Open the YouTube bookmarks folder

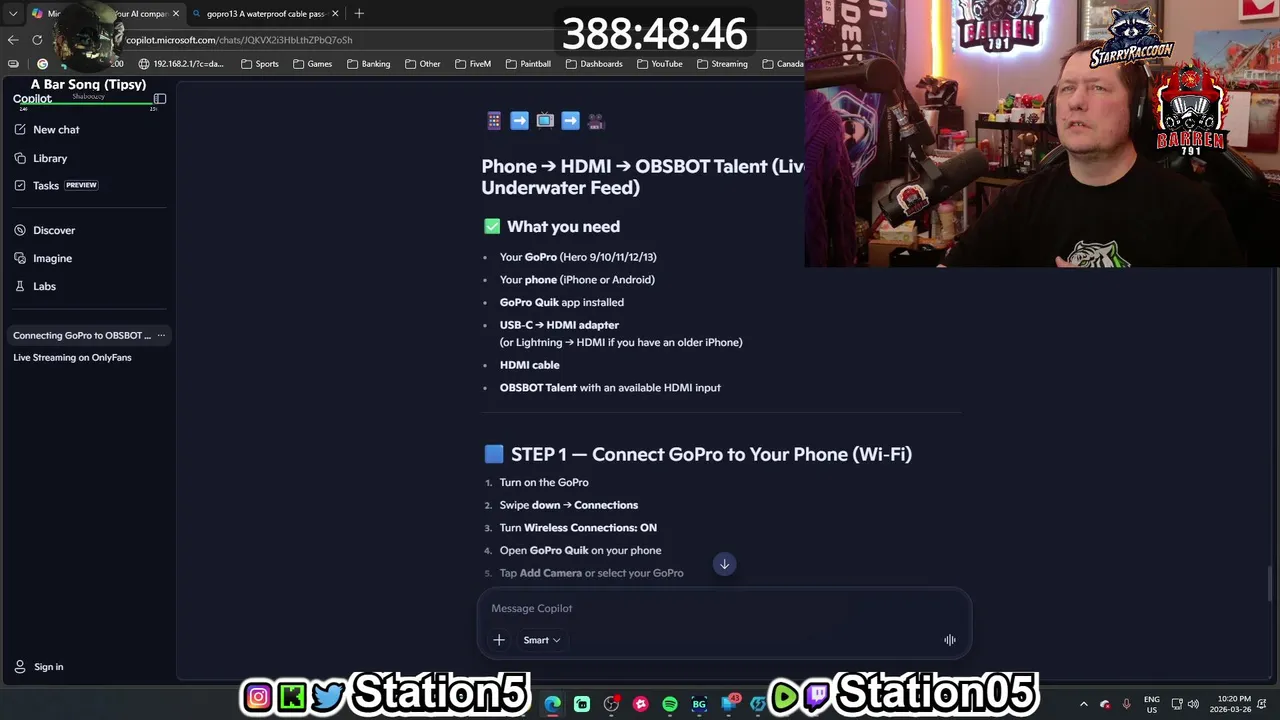point(659,64)
